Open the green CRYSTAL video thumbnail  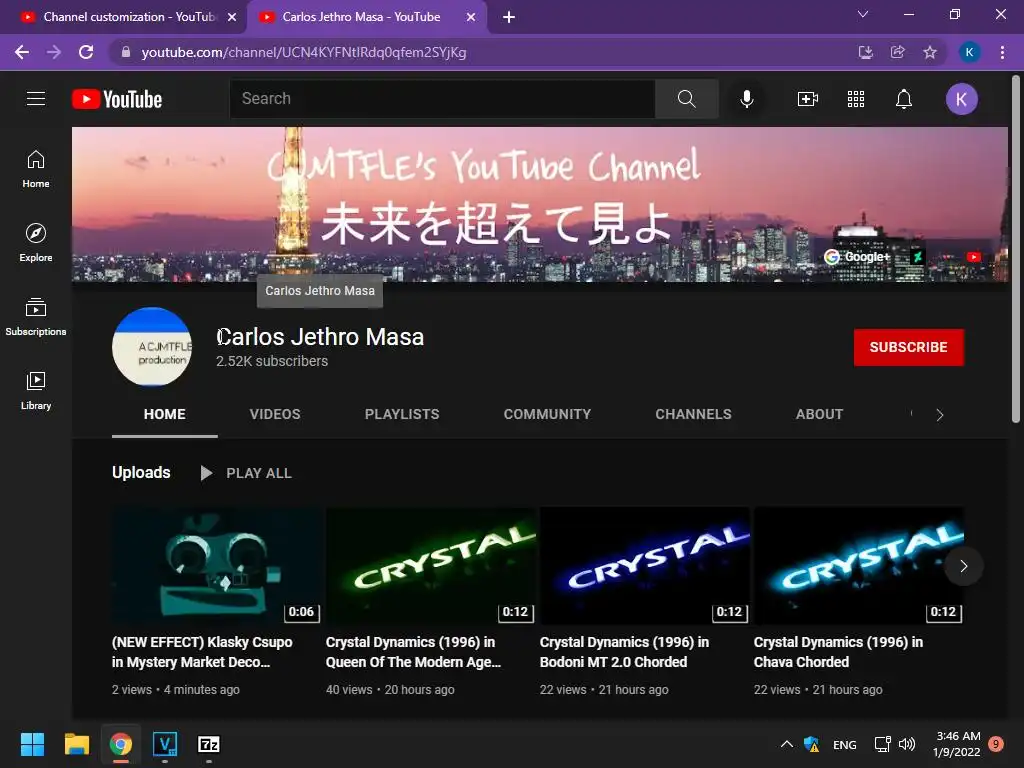coord(430,566)
